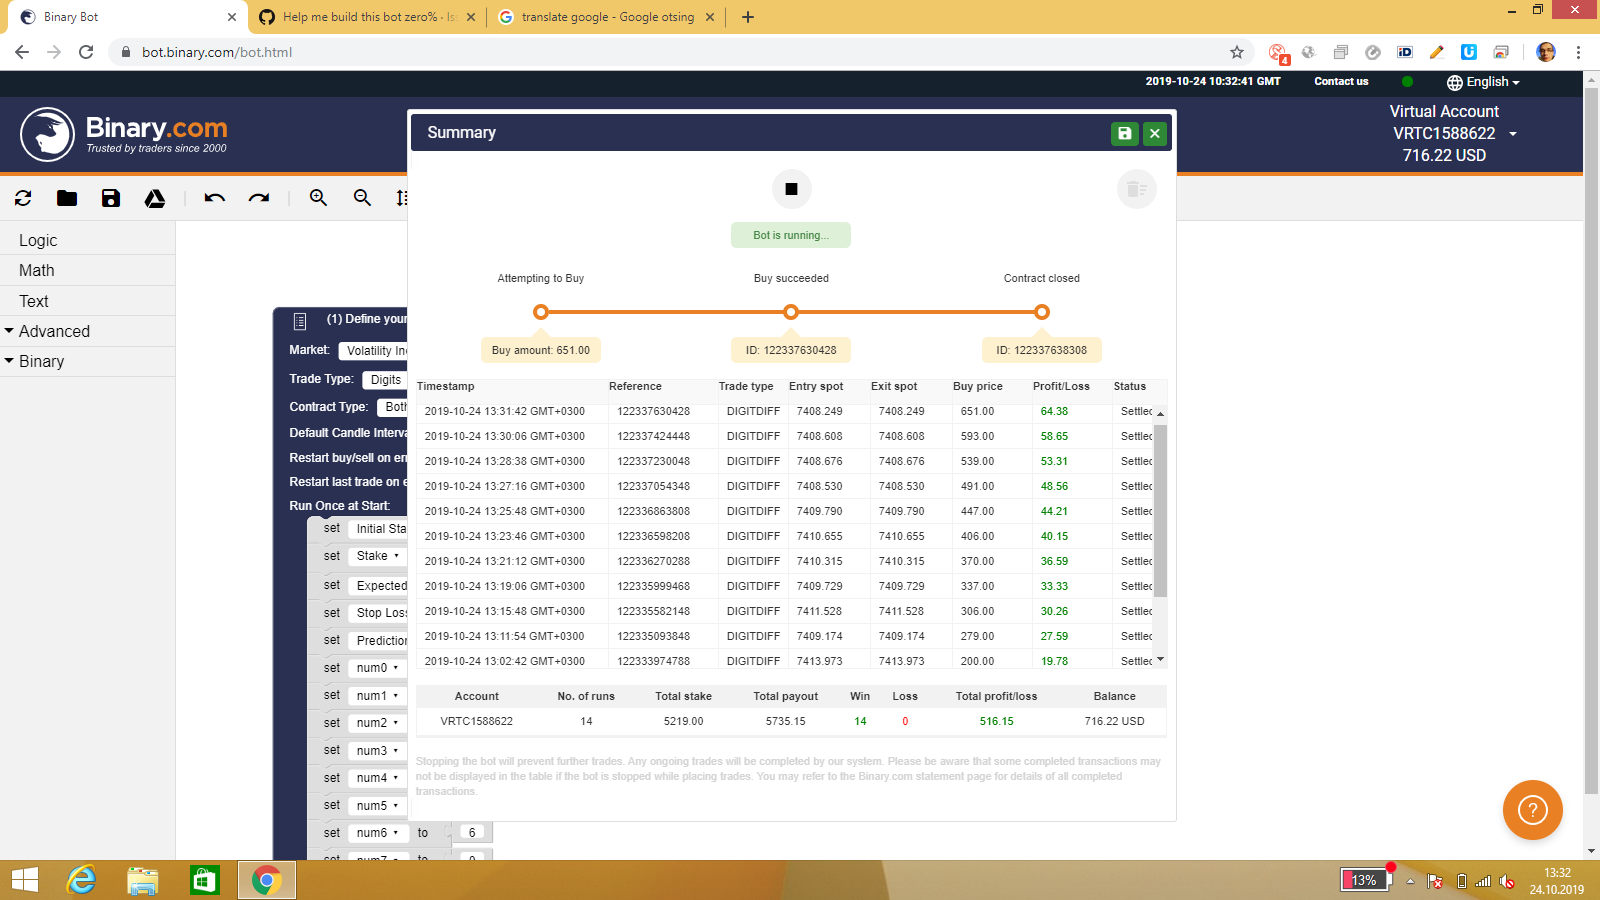The height and width of the screenshot is (900, 1600).
Task: Click the num6 value field 6
Action: [x=472, y=833]
